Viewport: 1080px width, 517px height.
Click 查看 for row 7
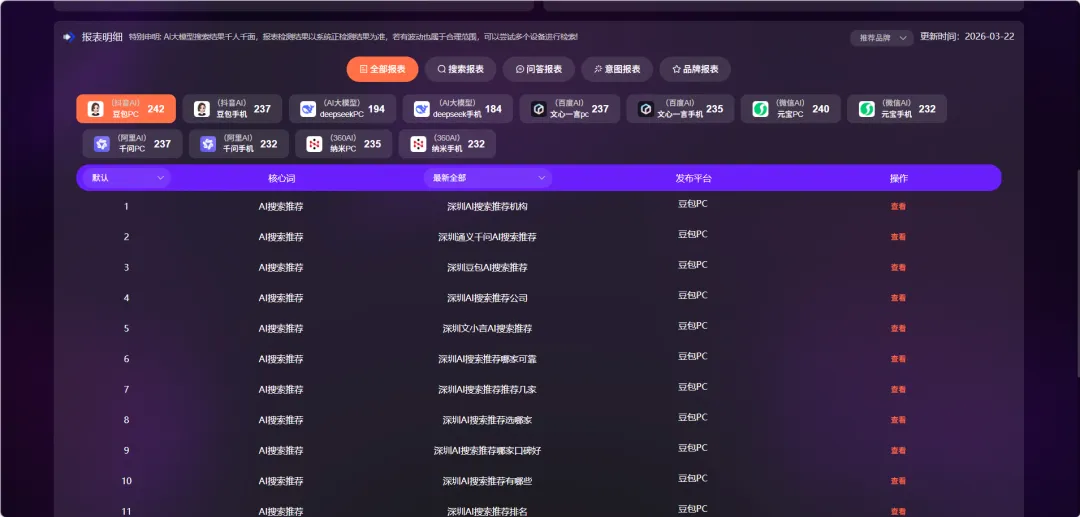click(x=898, y=390)
